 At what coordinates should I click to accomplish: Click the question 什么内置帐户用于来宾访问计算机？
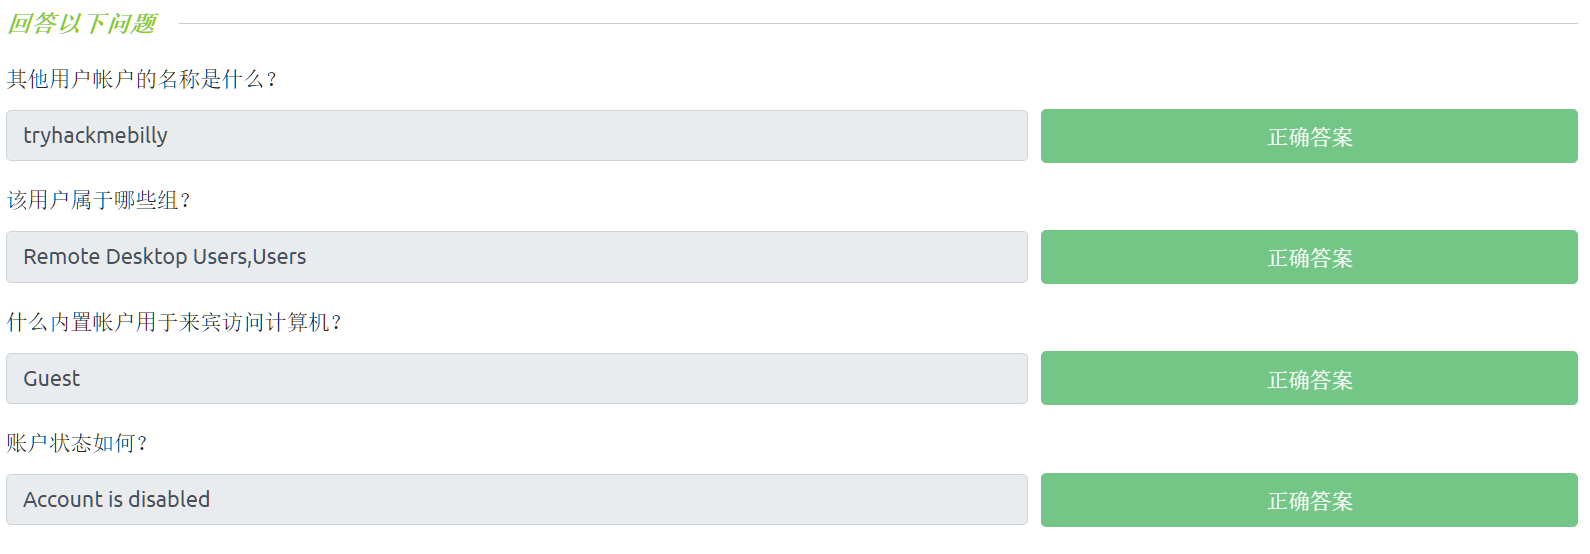(x=175, y=322)
